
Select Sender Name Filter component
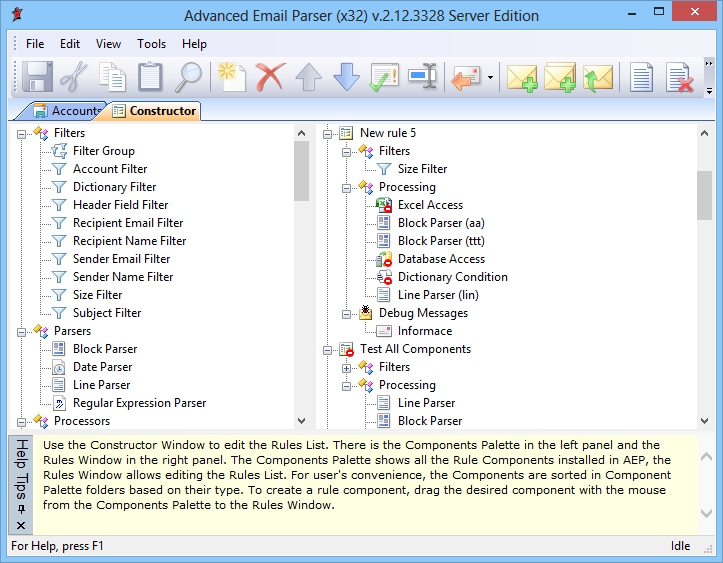123,277
